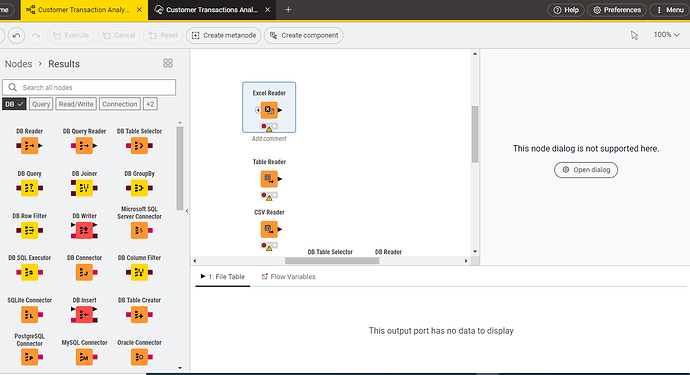Click the Open dialog button
Screen dimensions: 690x375
coord(586,170)
